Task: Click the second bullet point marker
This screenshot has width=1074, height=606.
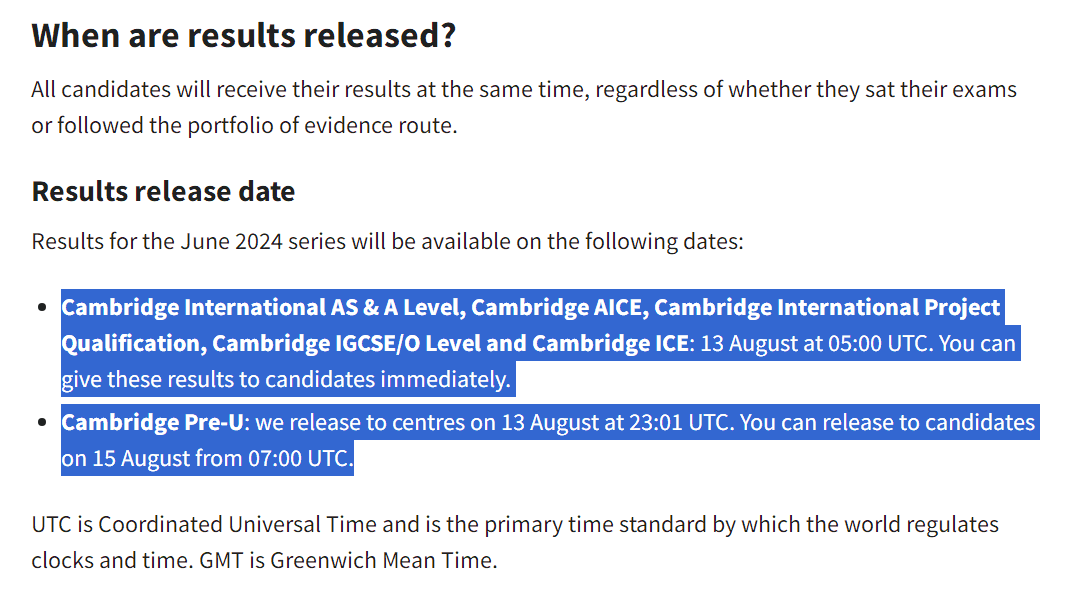Action: (x=42, y=422)
